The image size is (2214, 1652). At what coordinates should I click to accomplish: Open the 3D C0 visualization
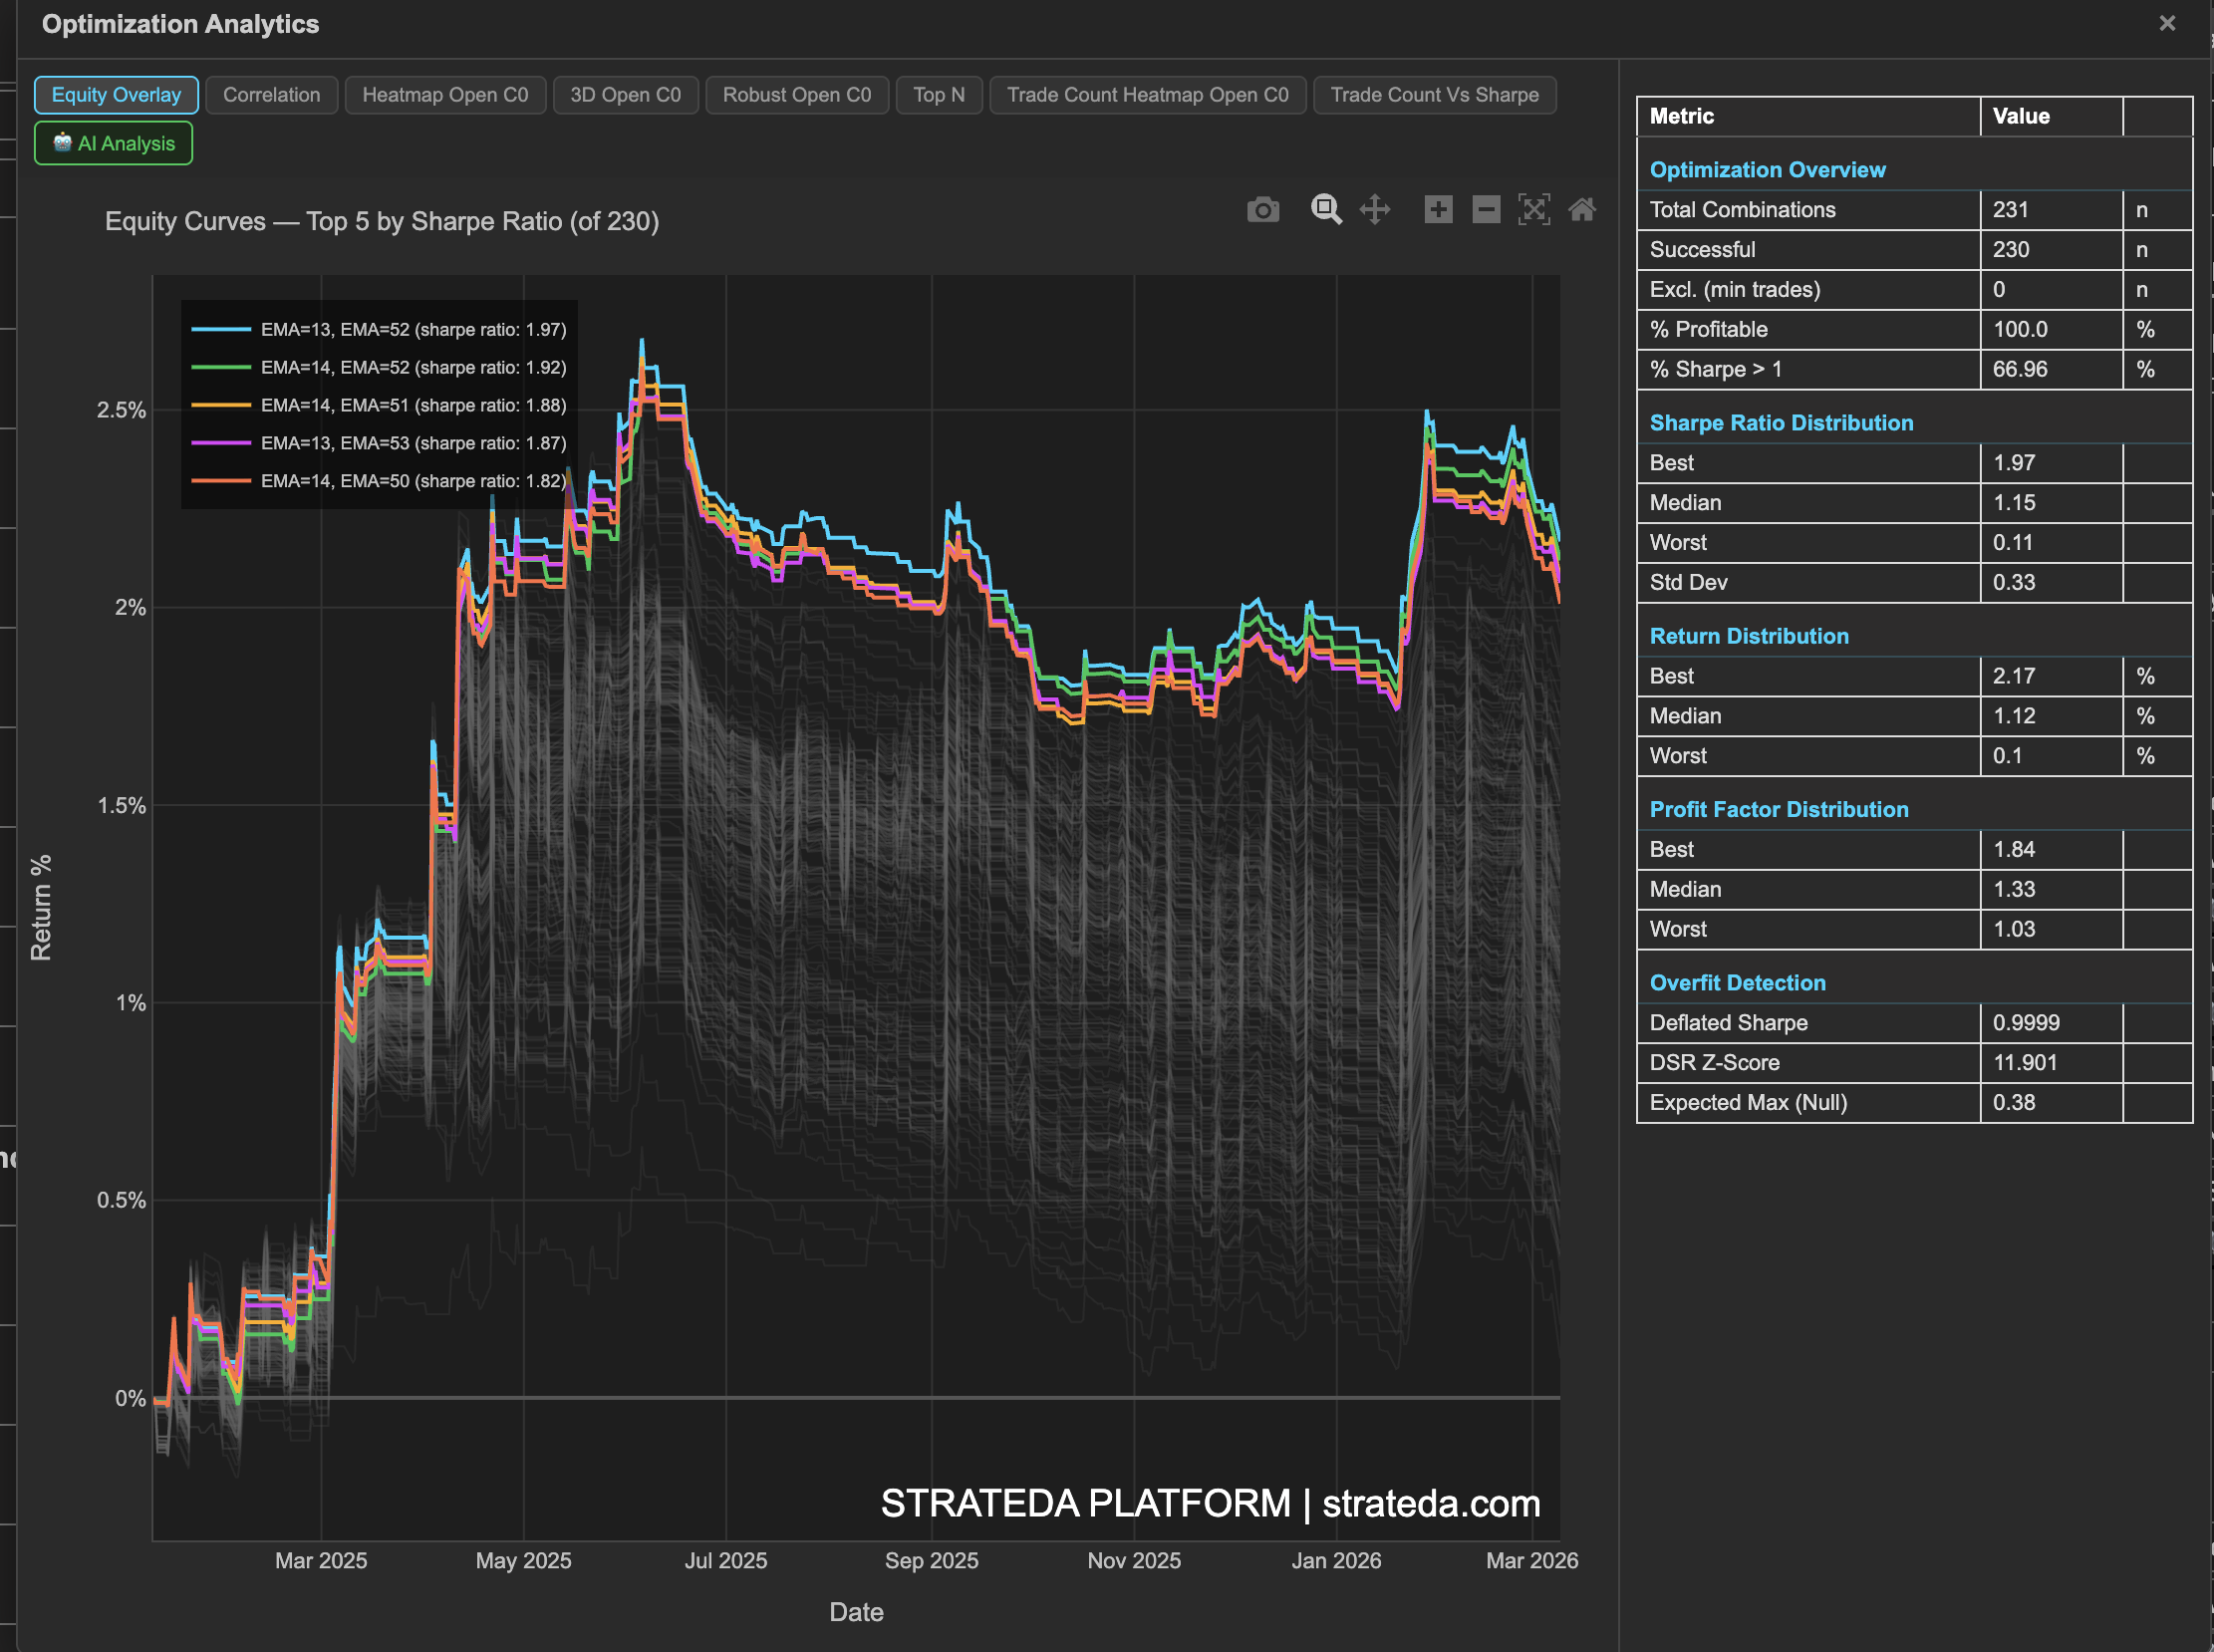click(625, 95)
